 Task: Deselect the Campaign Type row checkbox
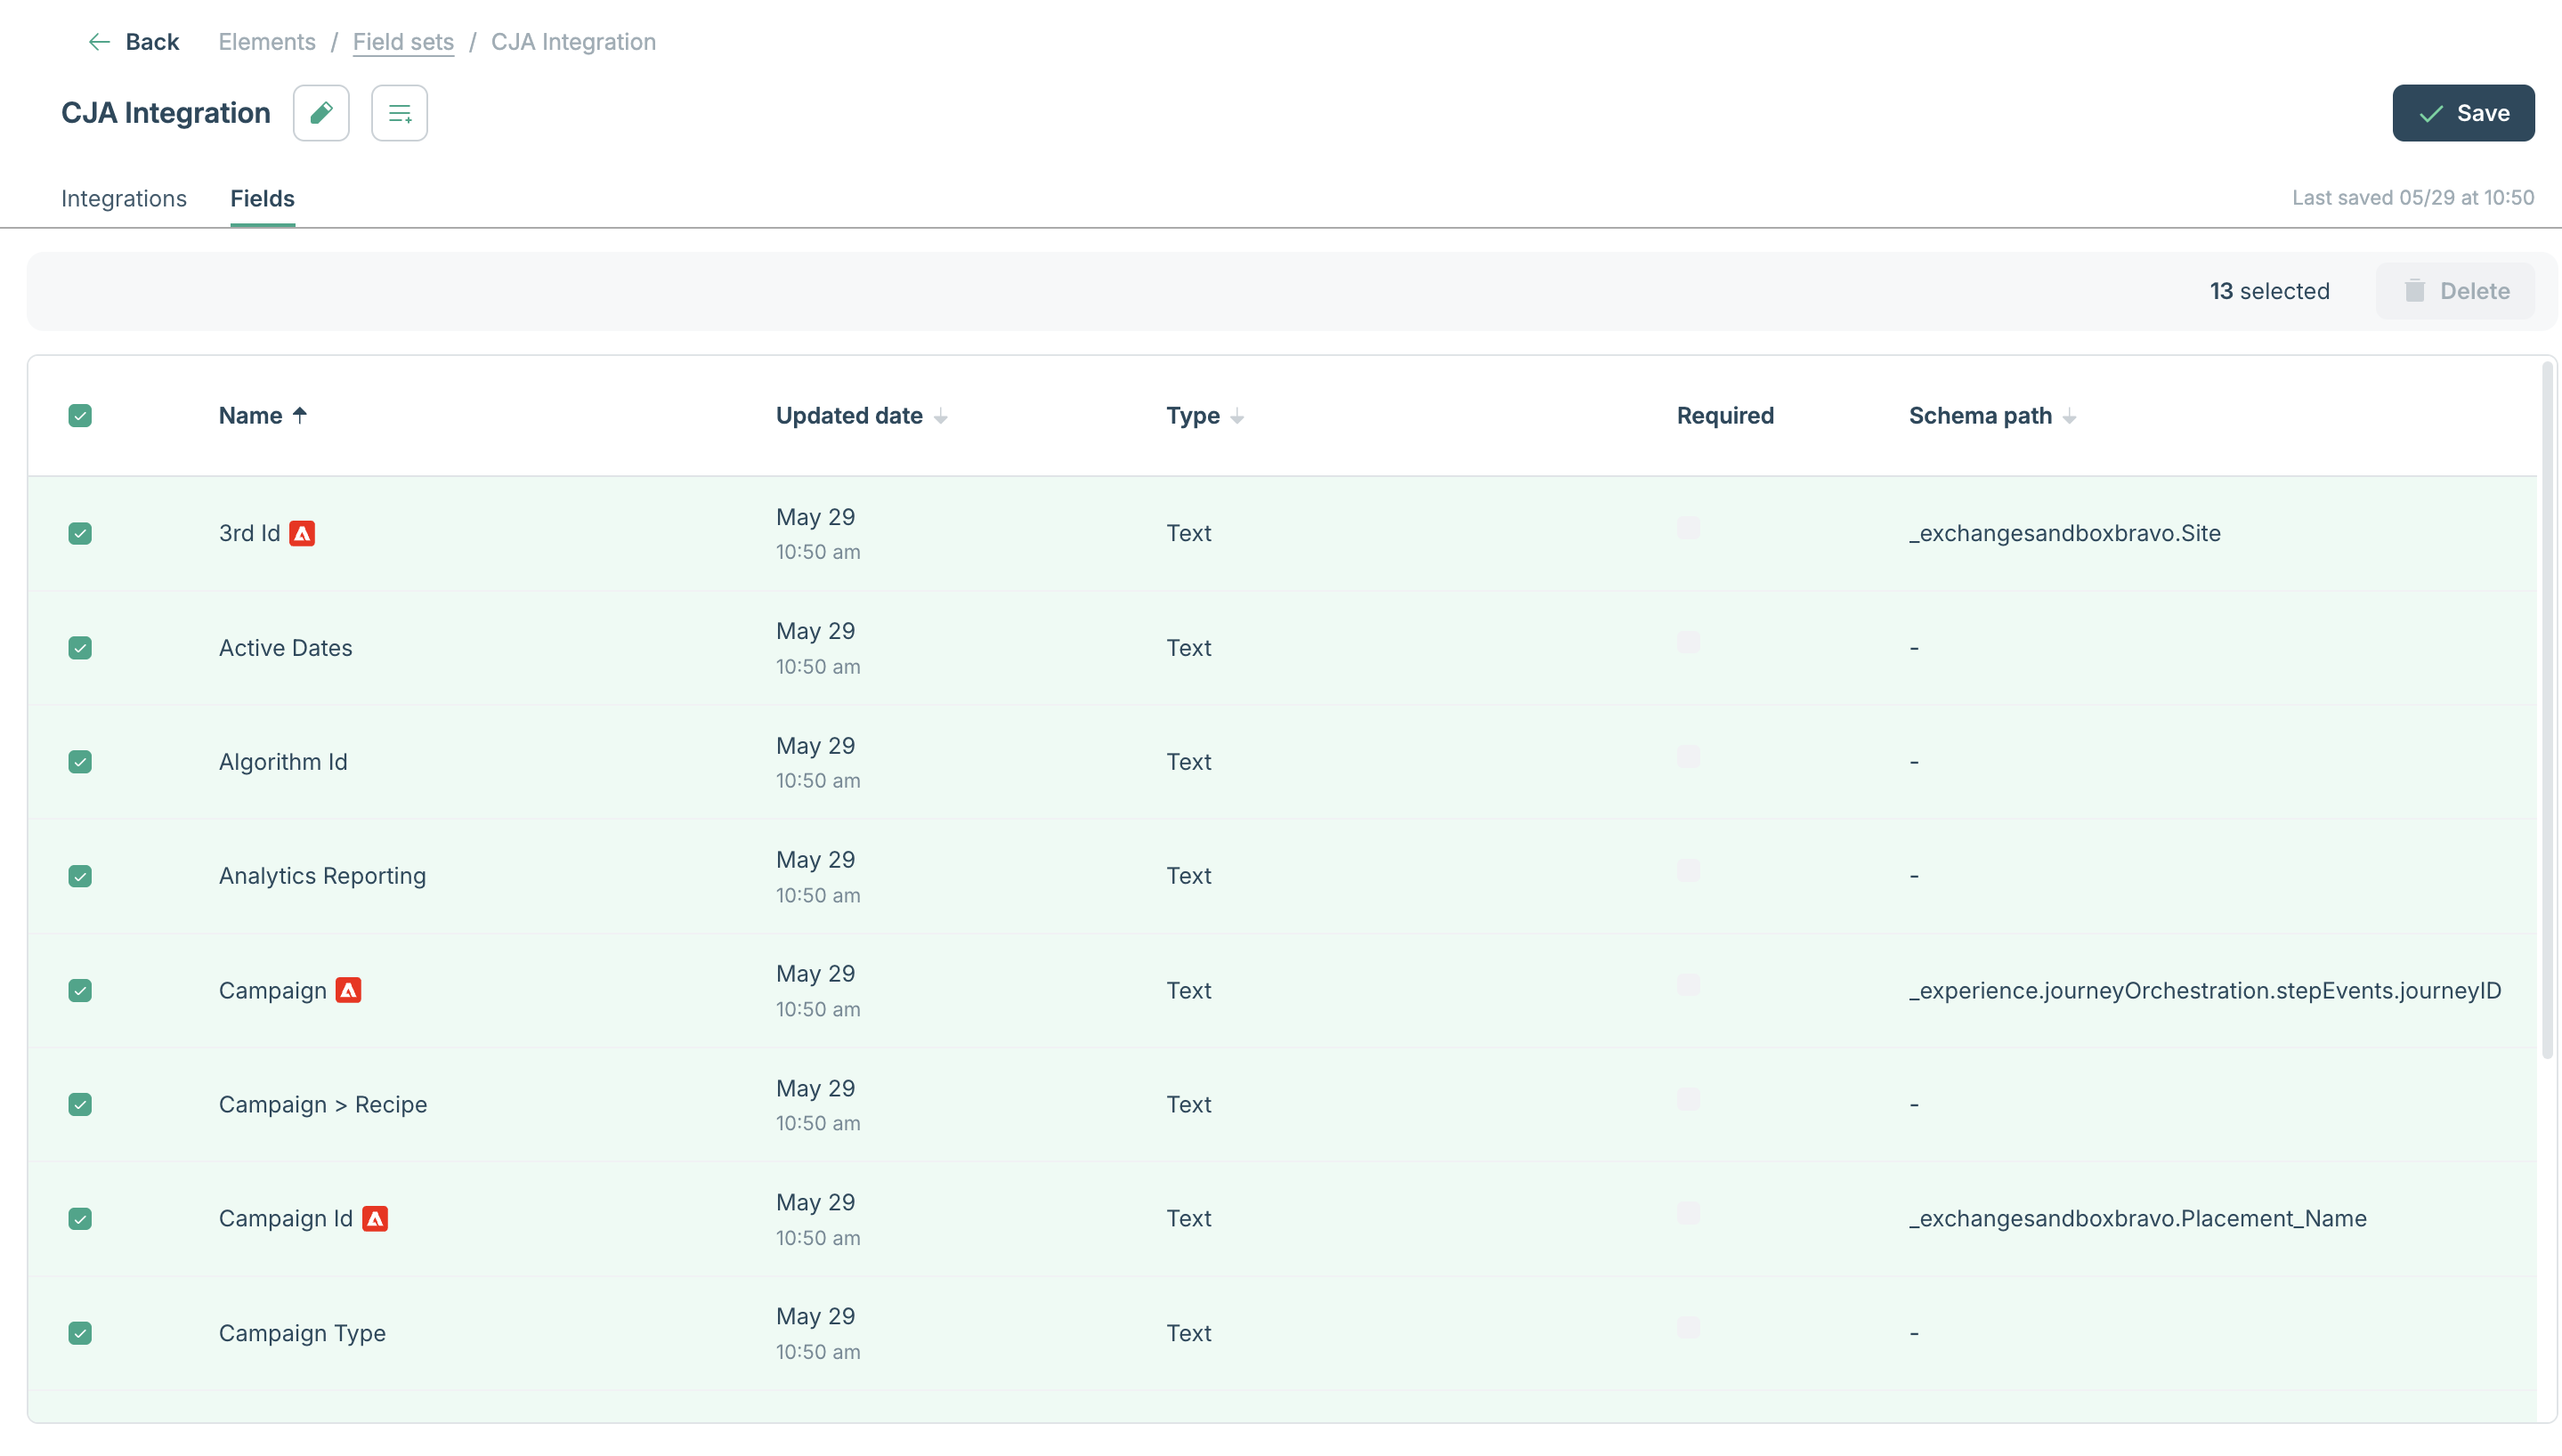click(x=80, y=1333)
